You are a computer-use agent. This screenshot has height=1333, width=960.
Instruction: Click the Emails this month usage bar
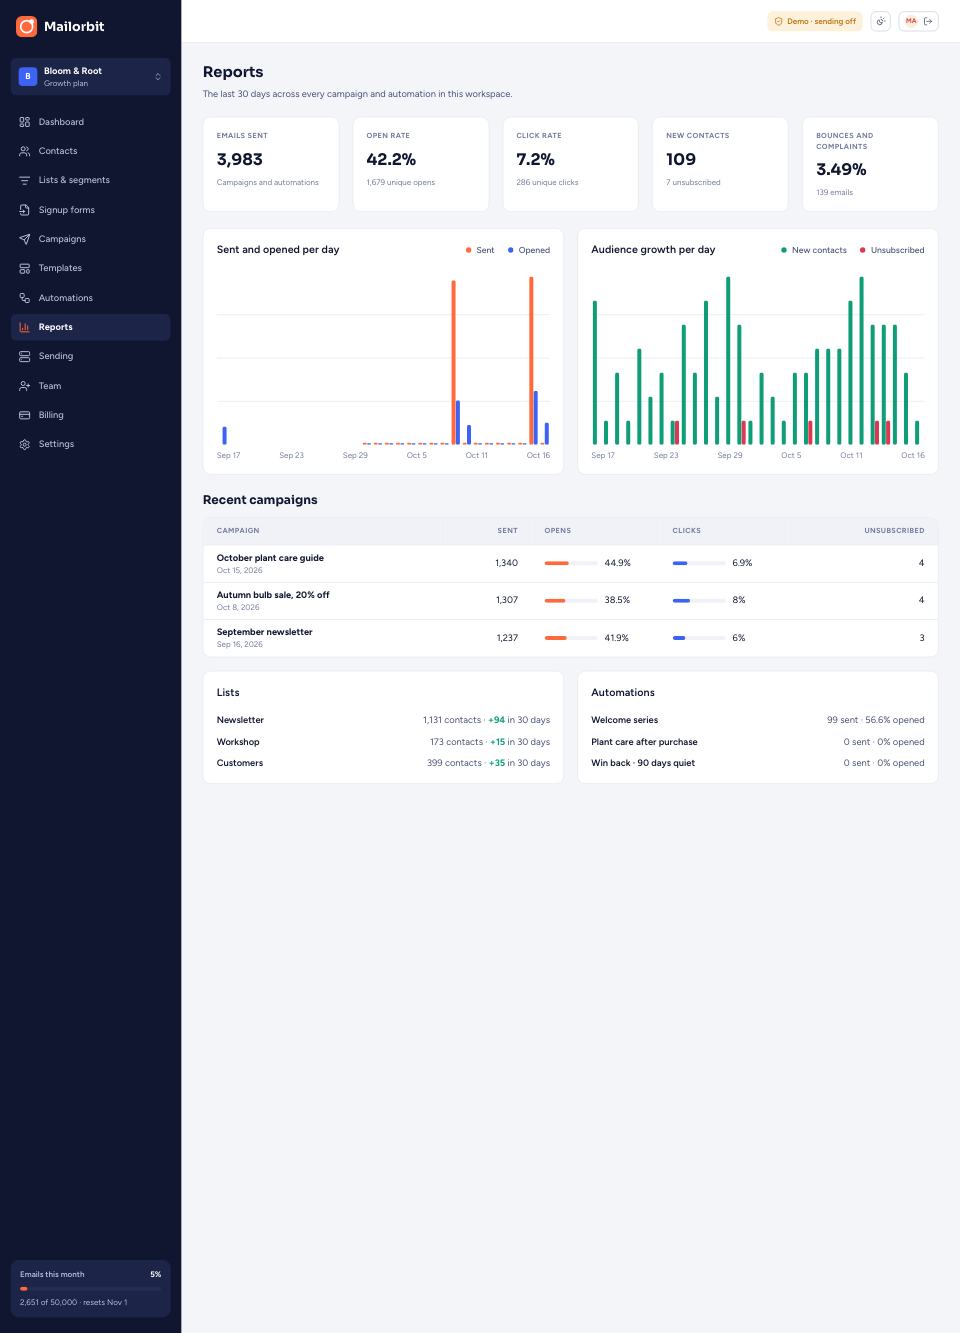tap(90, 1288)
